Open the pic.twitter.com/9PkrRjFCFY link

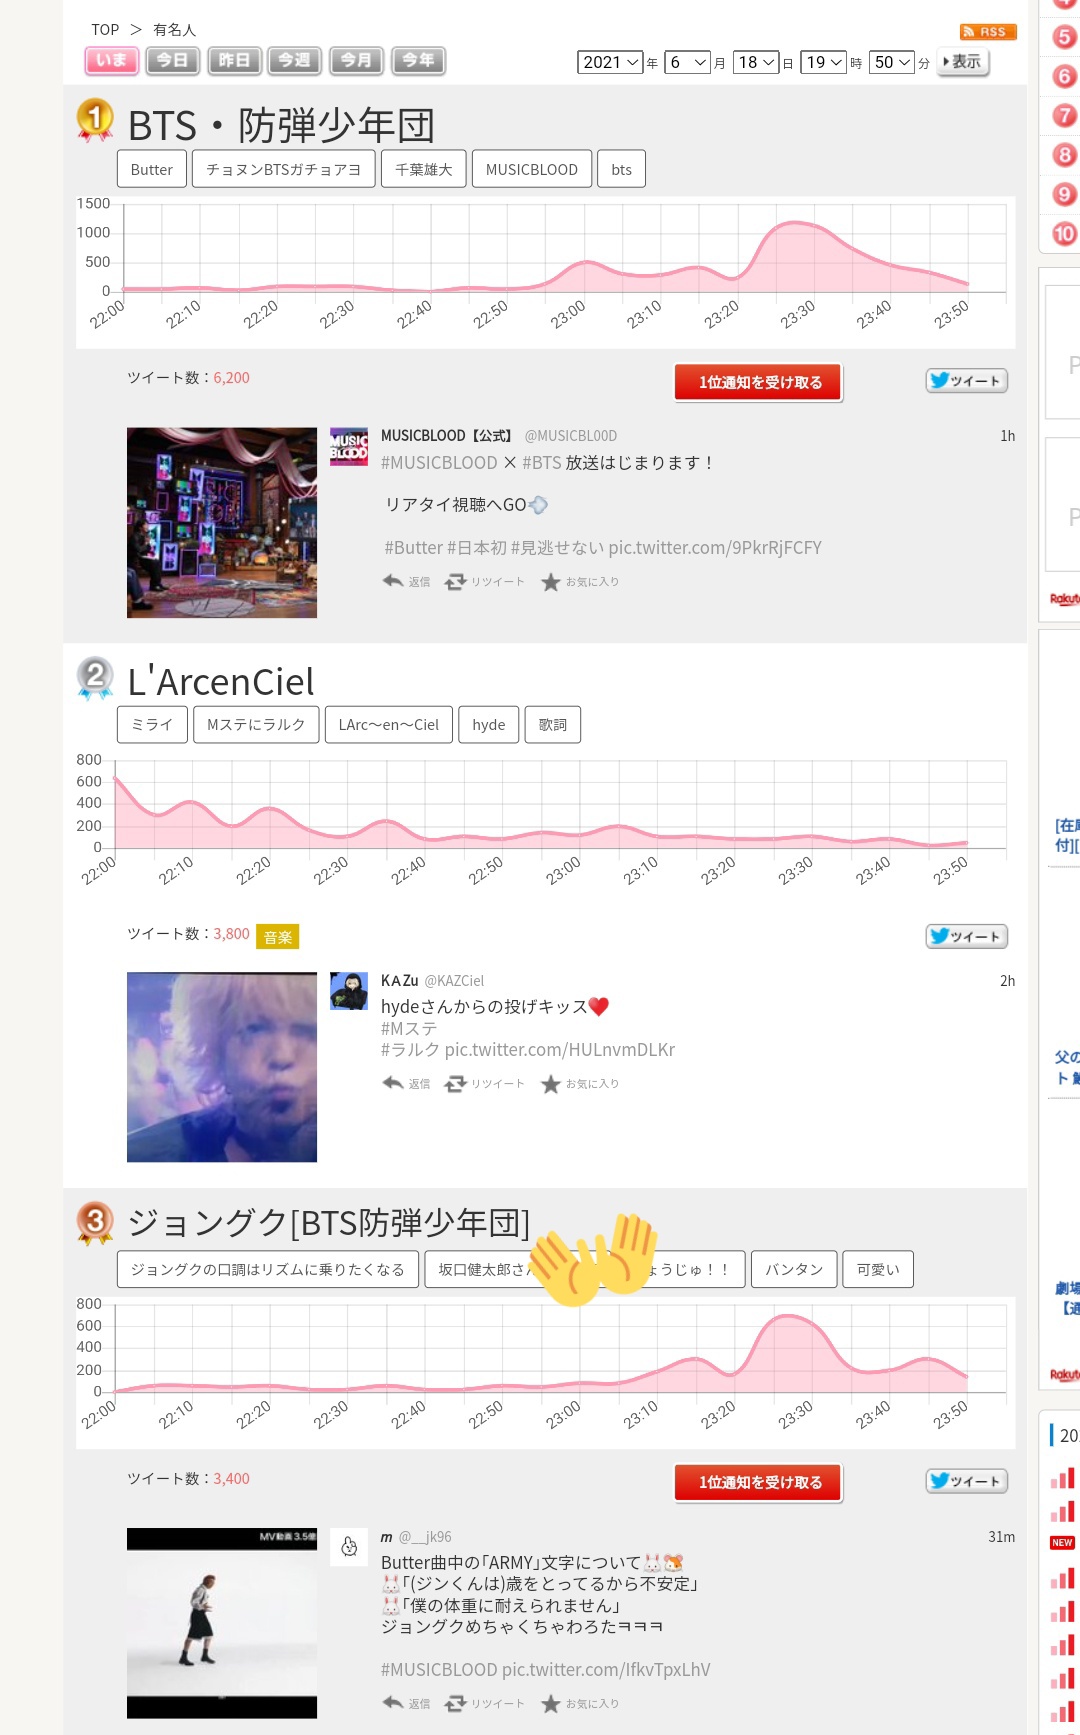(x=715, y=548)
